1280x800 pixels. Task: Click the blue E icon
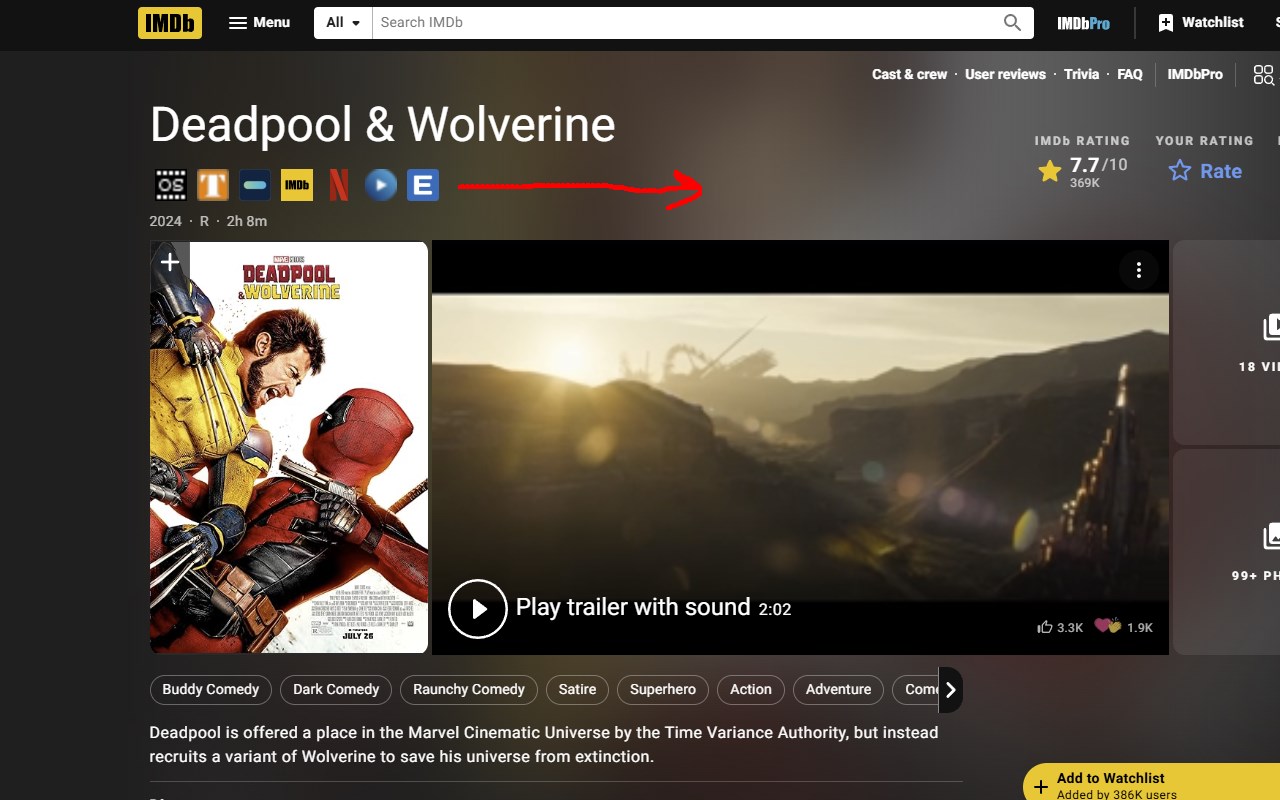click(x=423, y=185)
